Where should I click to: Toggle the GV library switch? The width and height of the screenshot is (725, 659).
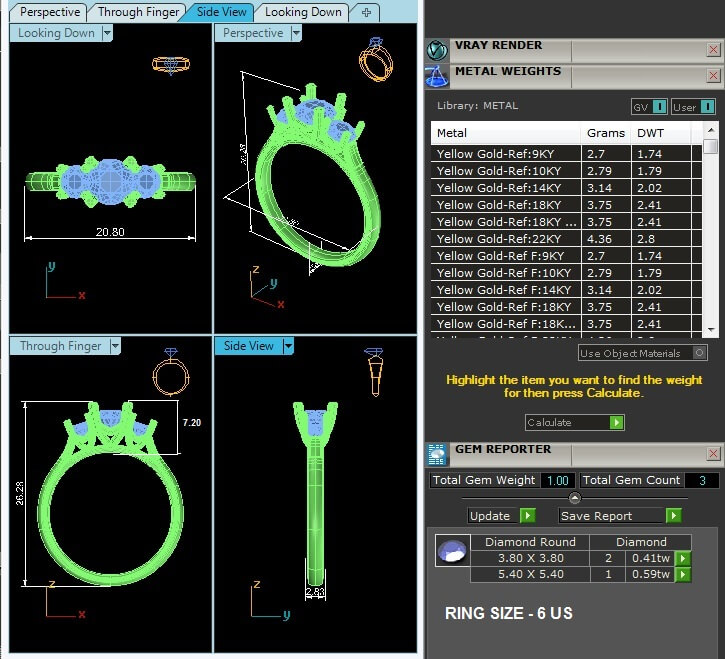(x=659, y=107)
